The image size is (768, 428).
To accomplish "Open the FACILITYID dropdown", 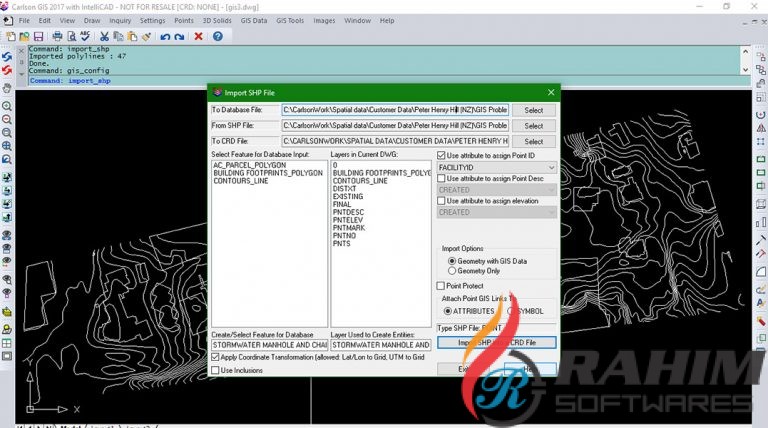I will coord(497,167).
